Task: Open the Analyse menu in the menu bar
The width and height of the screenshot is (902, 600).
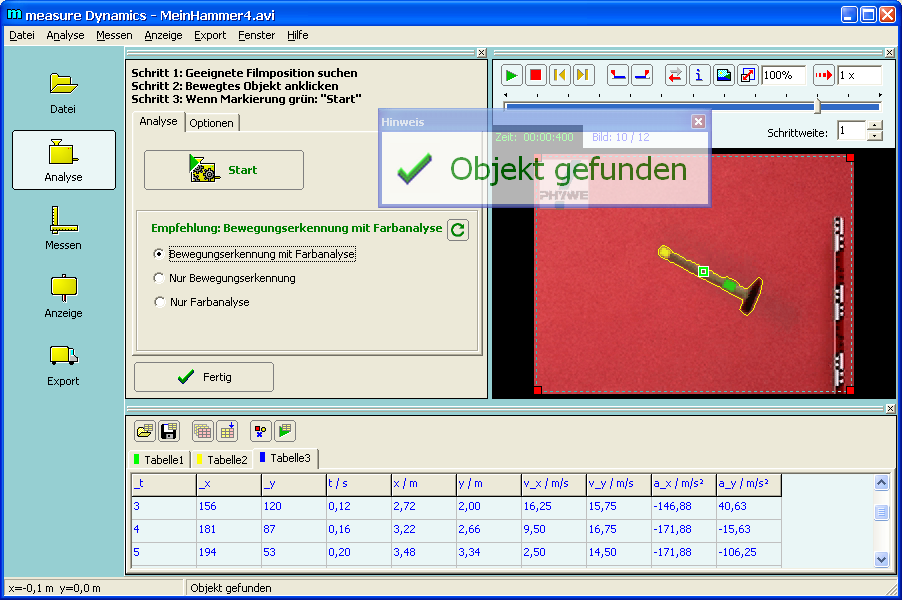Action: coord(65,35)
